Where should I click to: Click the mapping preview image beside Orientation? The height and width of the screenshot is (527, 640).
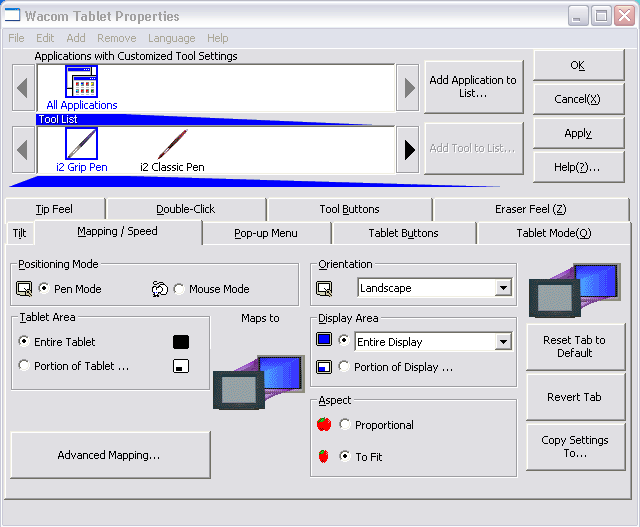pyautogui.click(x=575, y=290)
